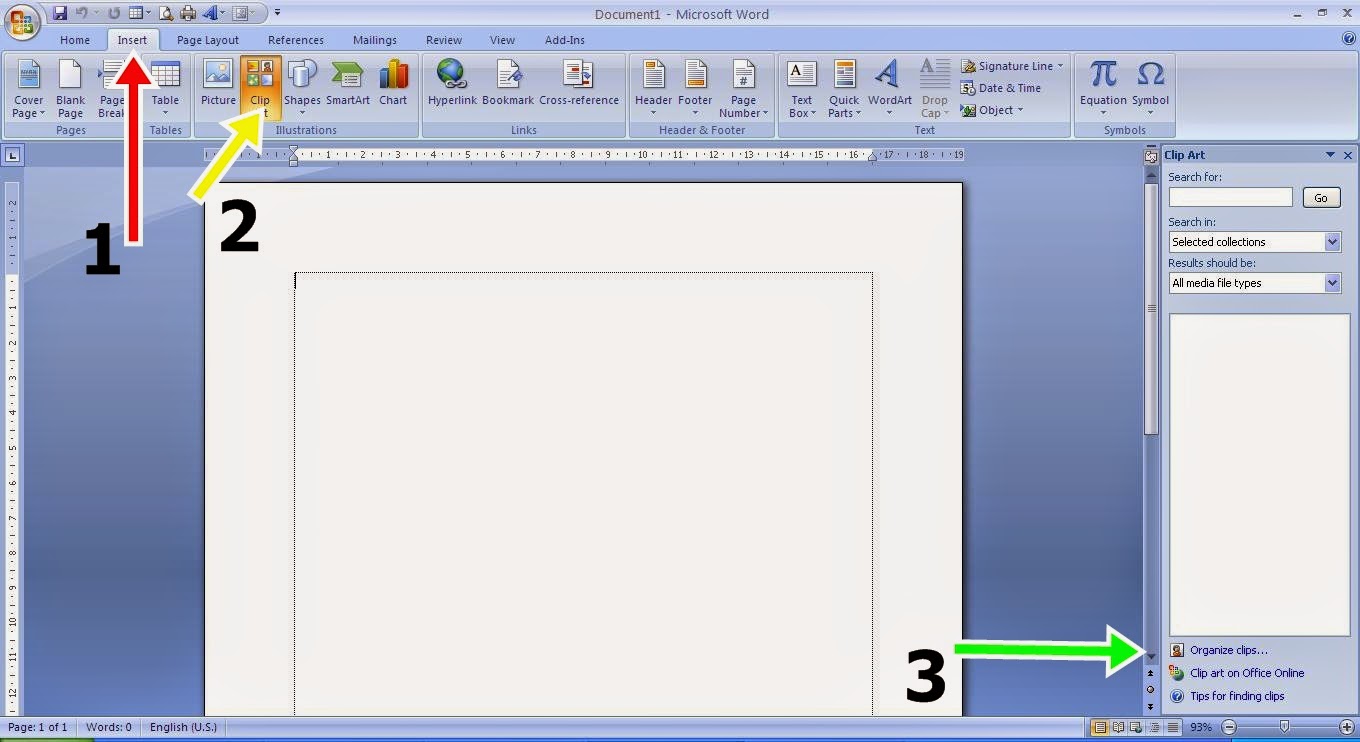
Task: Switch to Web Layout view
Action: coord(1137,727)
